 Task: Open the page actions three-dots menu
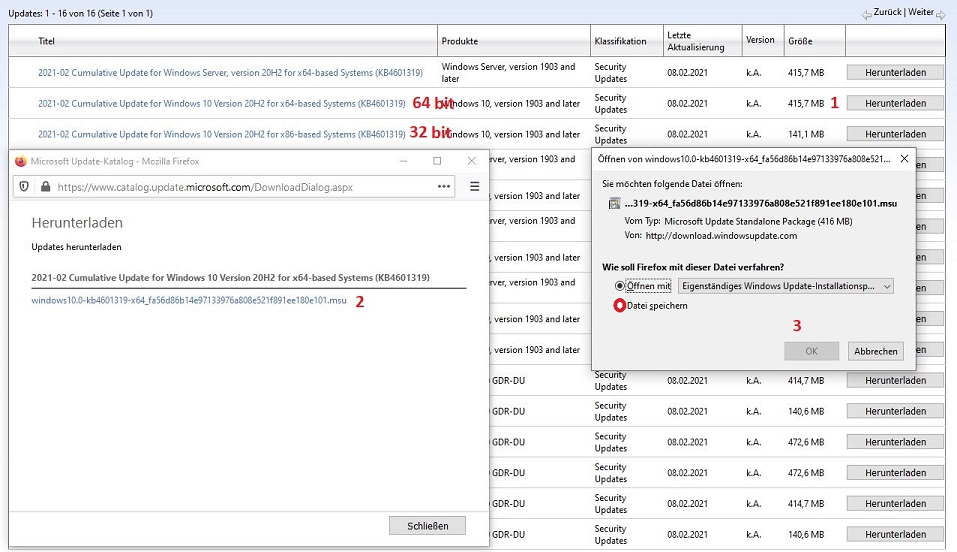pos(444,186)
